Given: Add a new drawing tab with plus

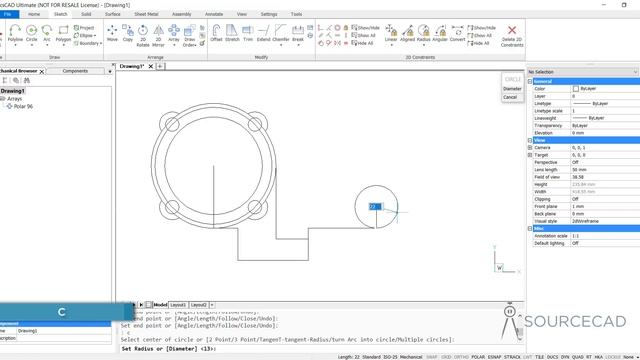Looking at the screenshot, I should point(160,66).
